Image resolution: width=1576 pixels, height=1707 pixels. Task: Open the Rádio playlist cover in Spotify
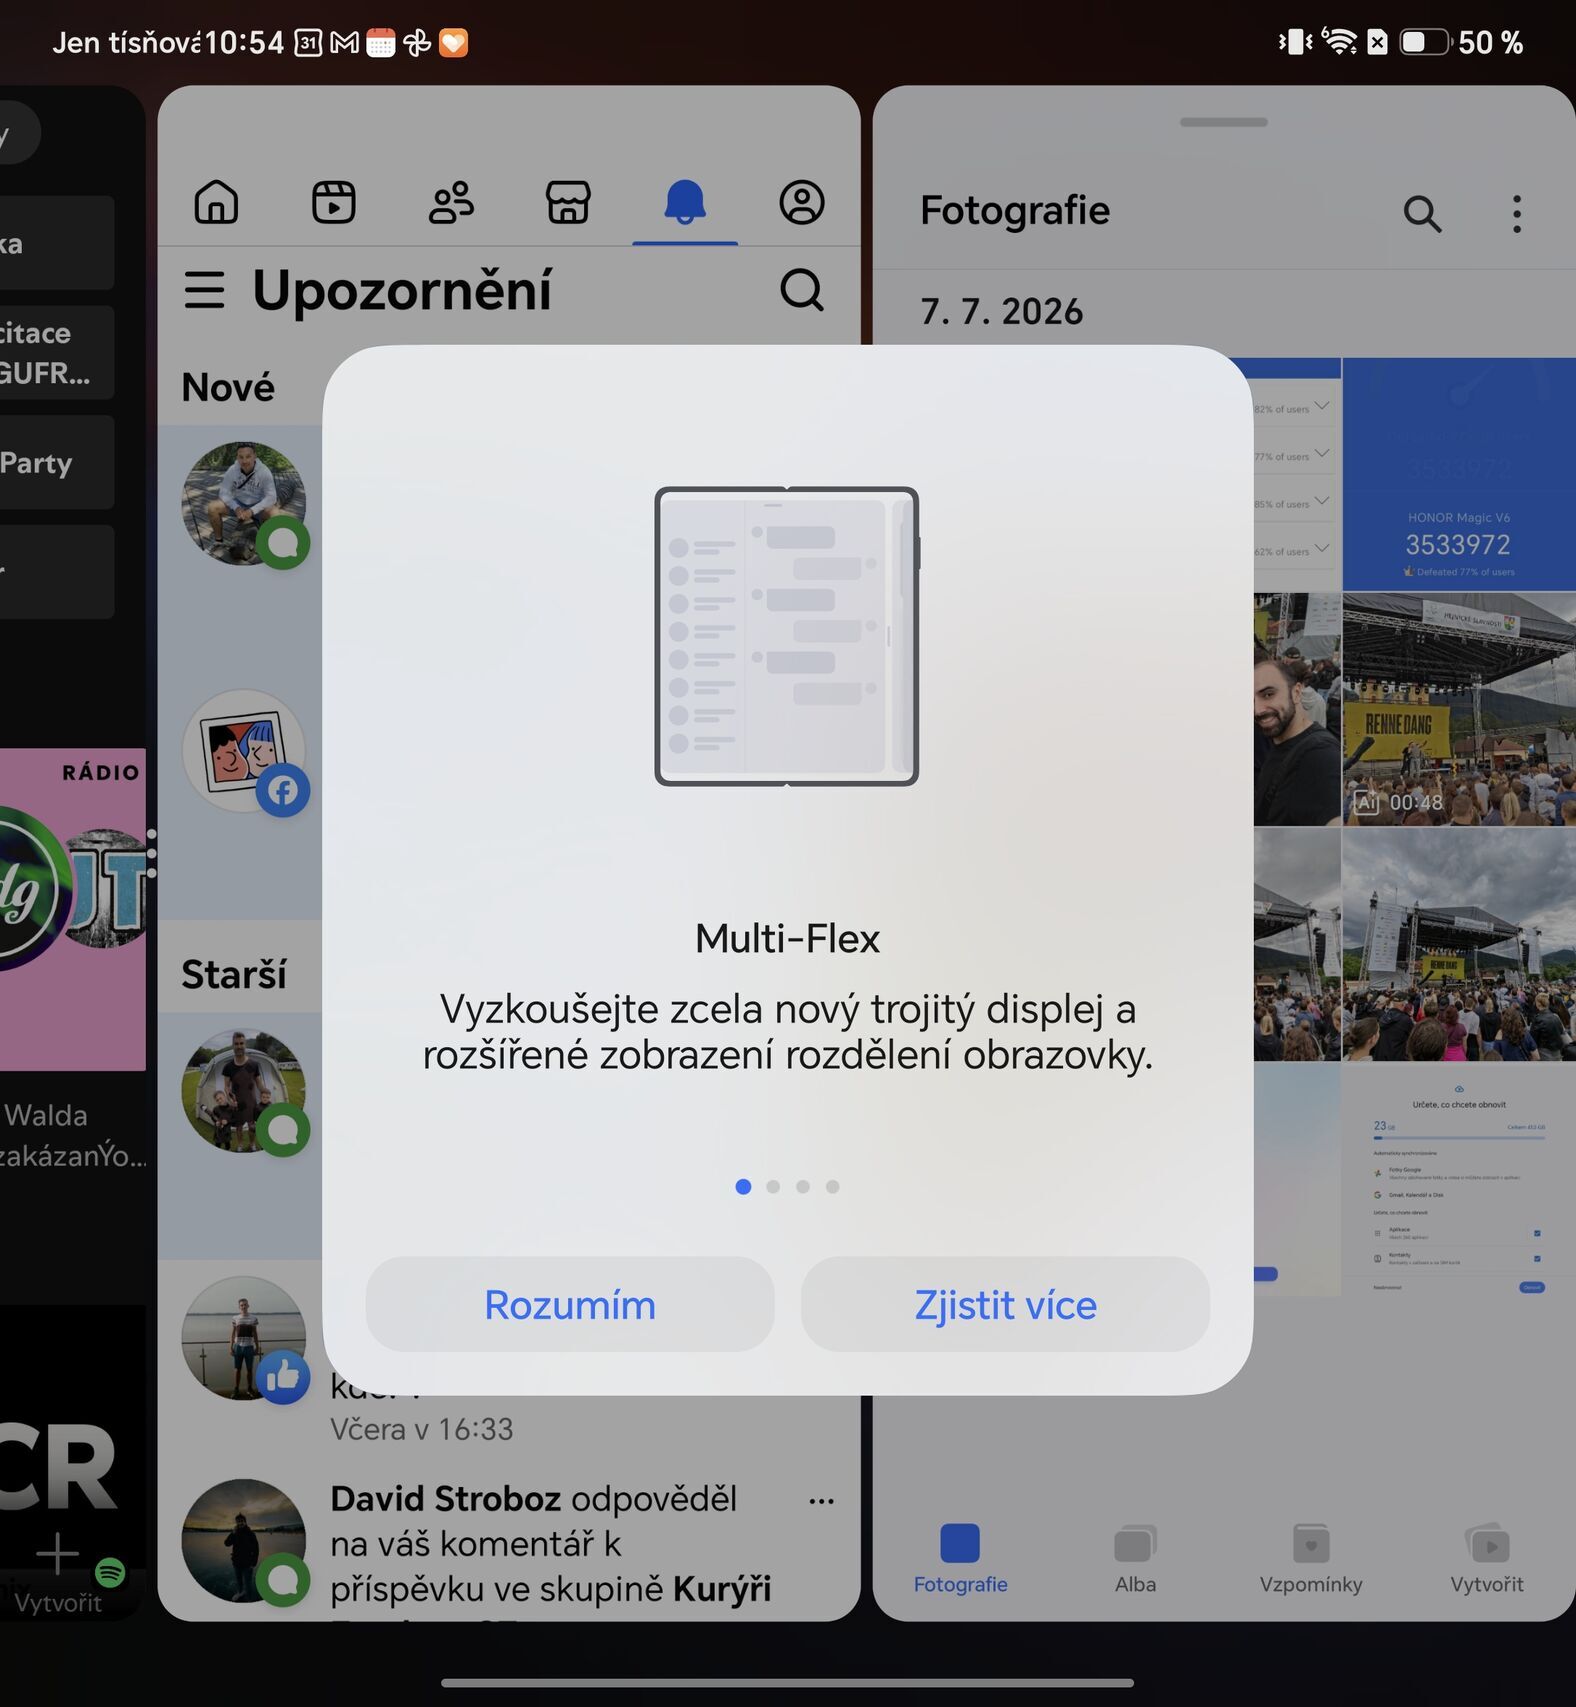click(x=73, y=909)
